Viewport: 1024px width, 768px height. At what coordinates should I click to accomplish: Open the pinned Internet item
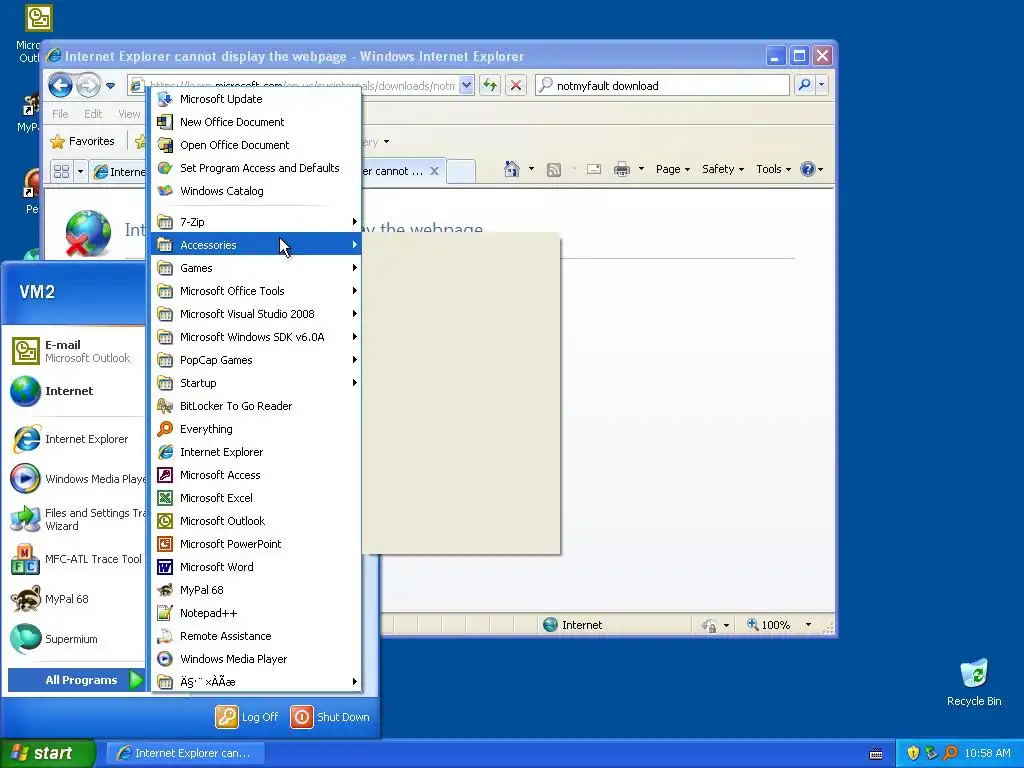pos(76,391)
